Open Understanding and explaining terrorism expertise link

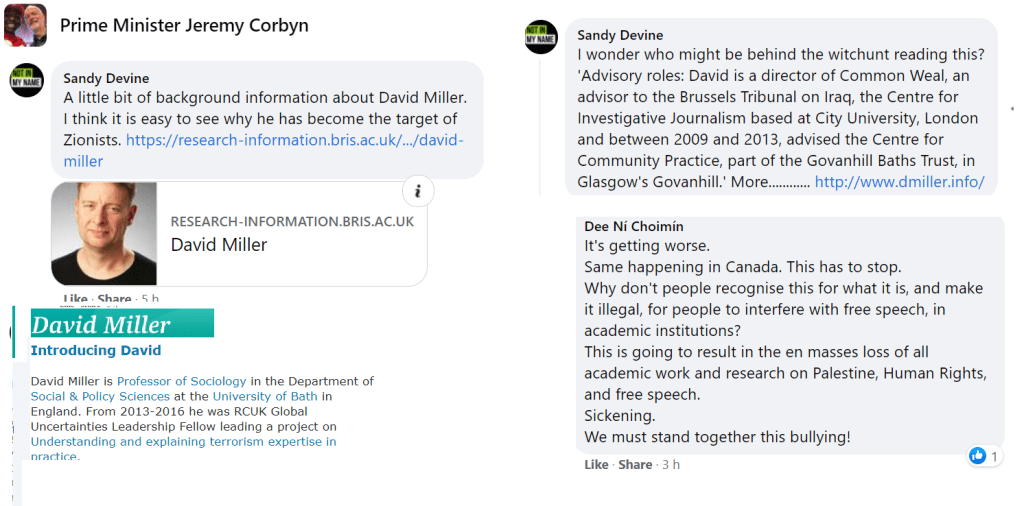point(183,441)
